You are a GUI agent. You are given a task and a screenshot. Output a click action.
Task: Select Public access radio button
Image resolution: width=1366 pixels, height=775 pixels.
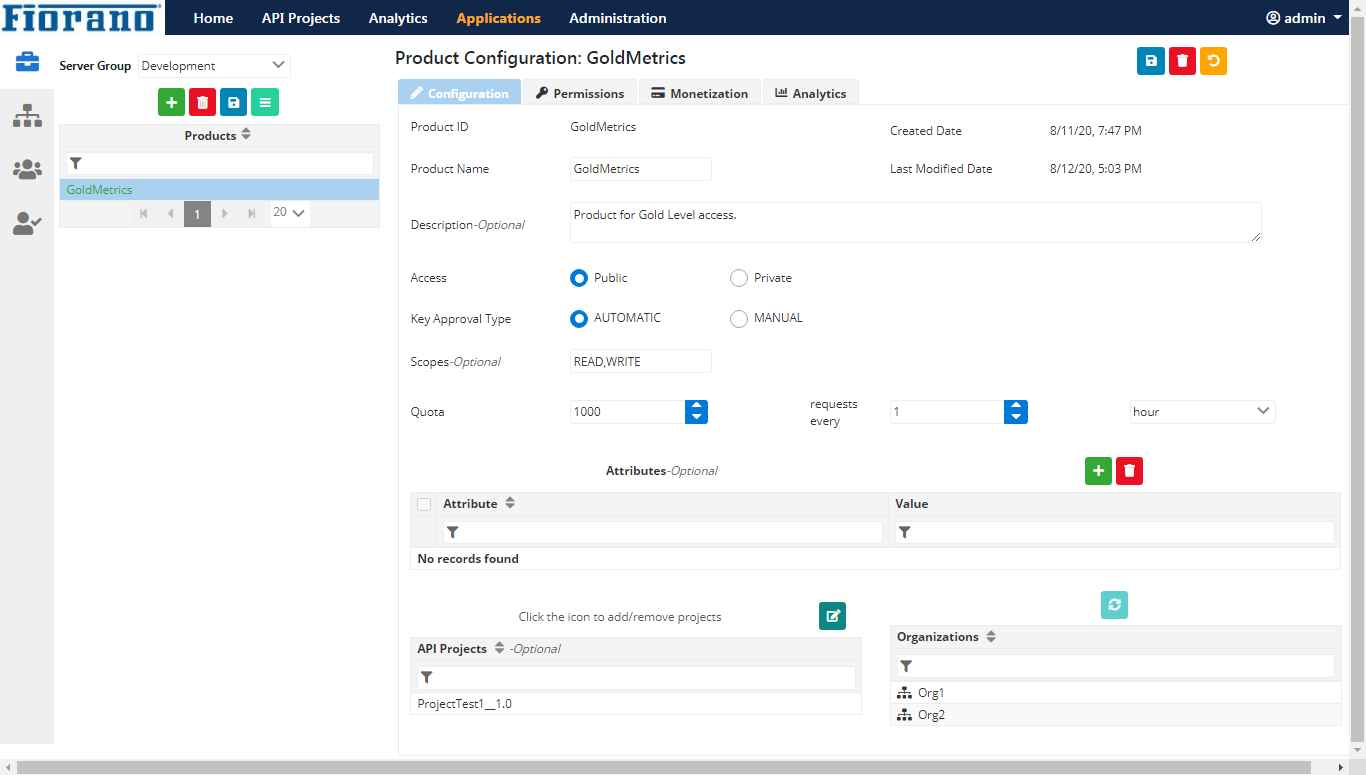click(578, 278)
